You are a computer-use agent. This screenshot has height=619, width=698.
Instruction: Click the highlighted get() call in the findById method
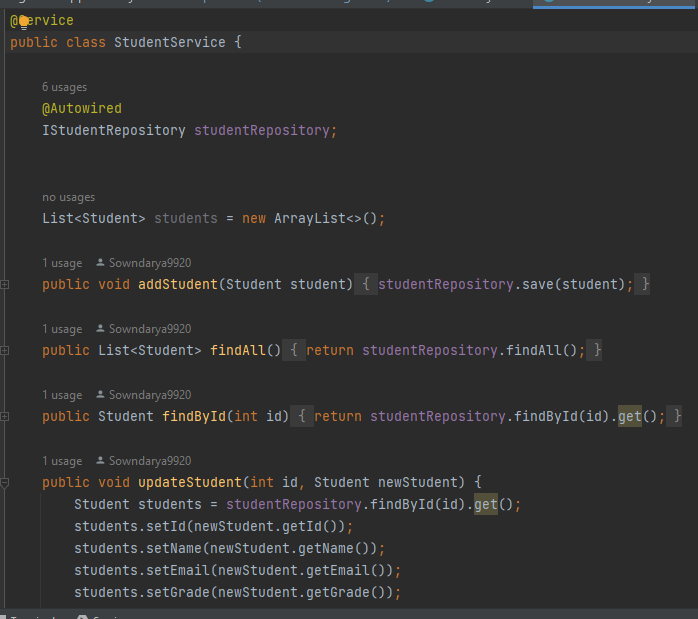pyautogui.click(x=629, y=417)
